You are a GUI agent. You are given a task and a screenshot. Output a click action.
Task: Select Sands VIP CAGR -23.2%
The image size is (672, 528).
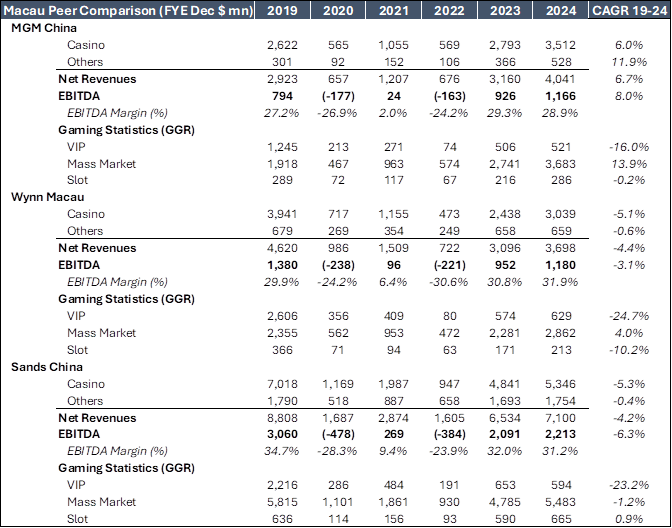629,485
